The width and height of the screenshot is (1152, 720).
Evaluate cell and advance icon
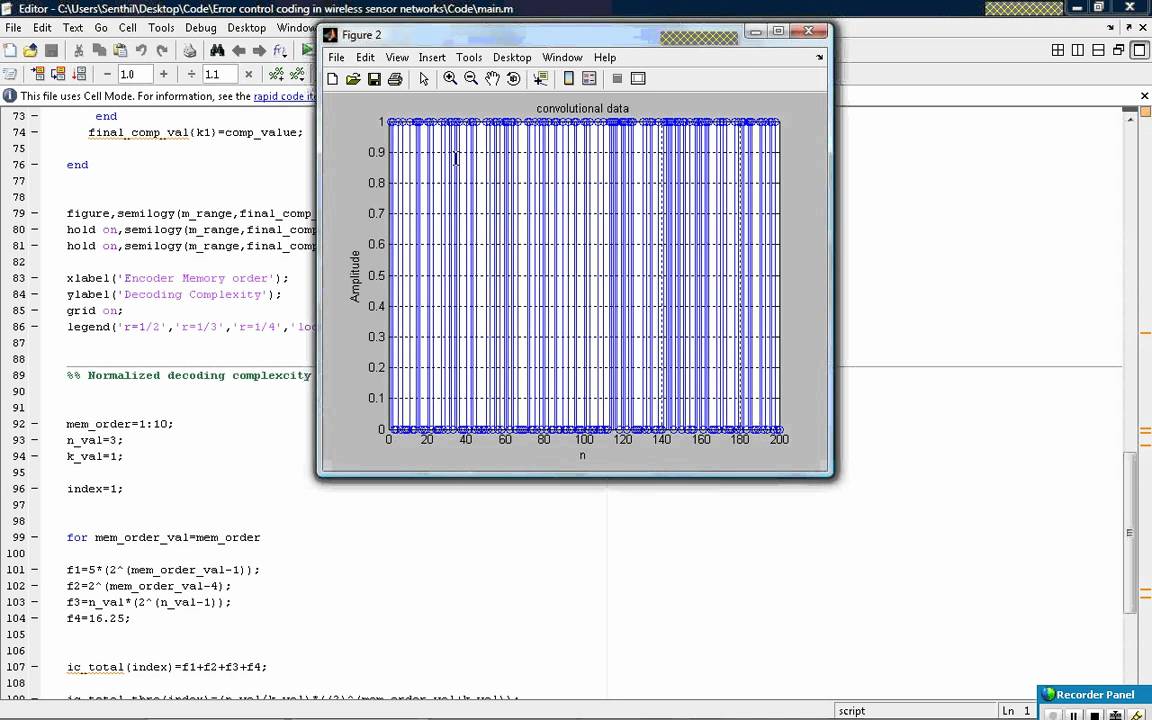58,73
